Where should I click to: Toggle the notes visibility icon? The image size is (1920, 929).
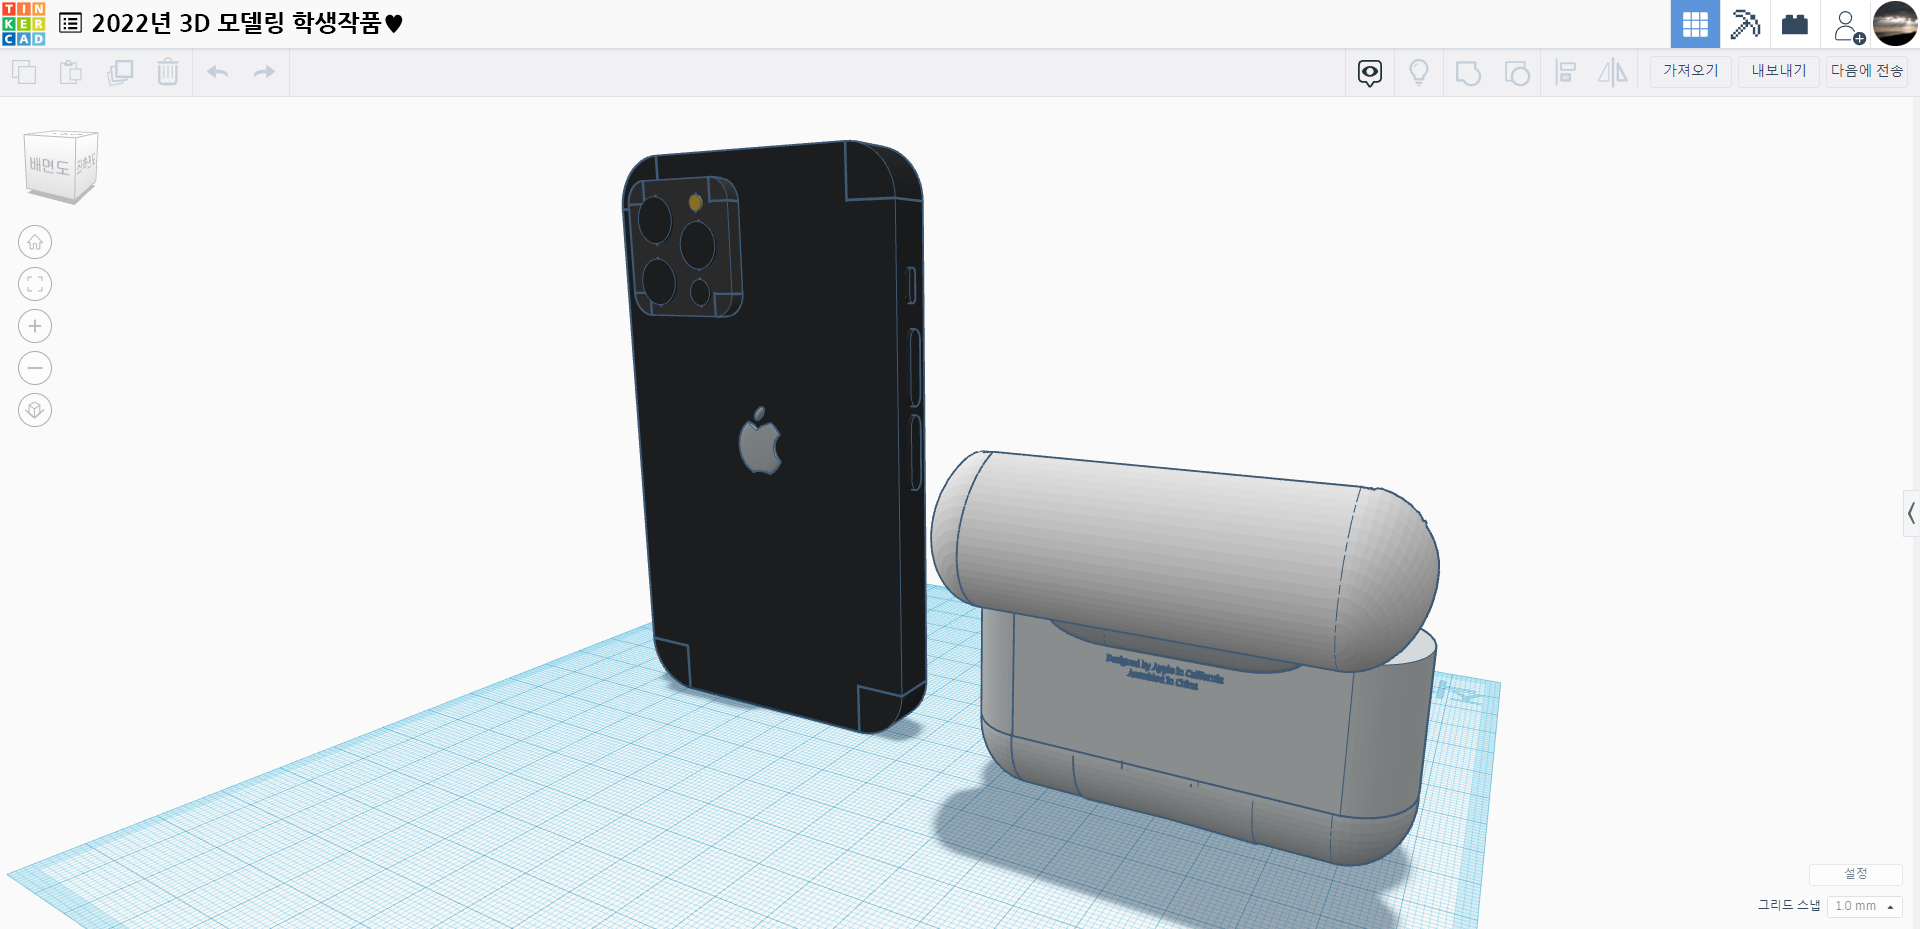1370,72
